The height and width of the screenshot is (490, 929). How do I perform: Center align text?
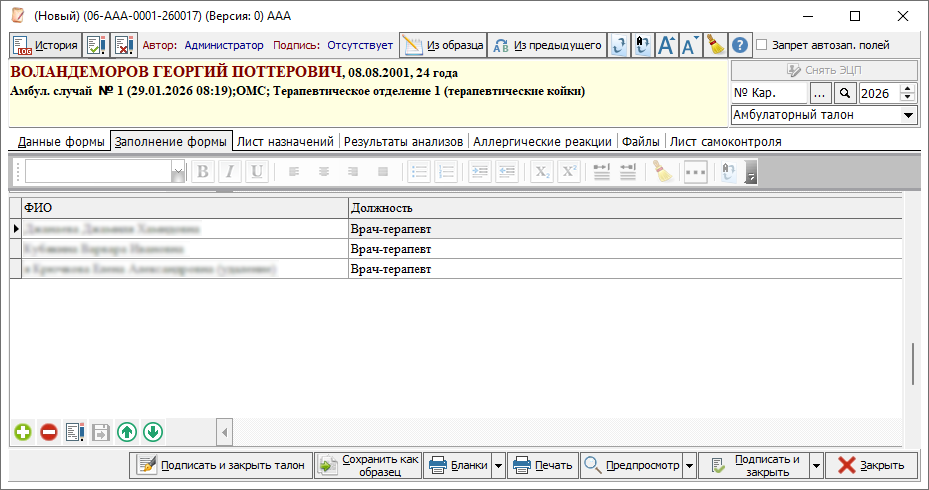coord(323,172)
